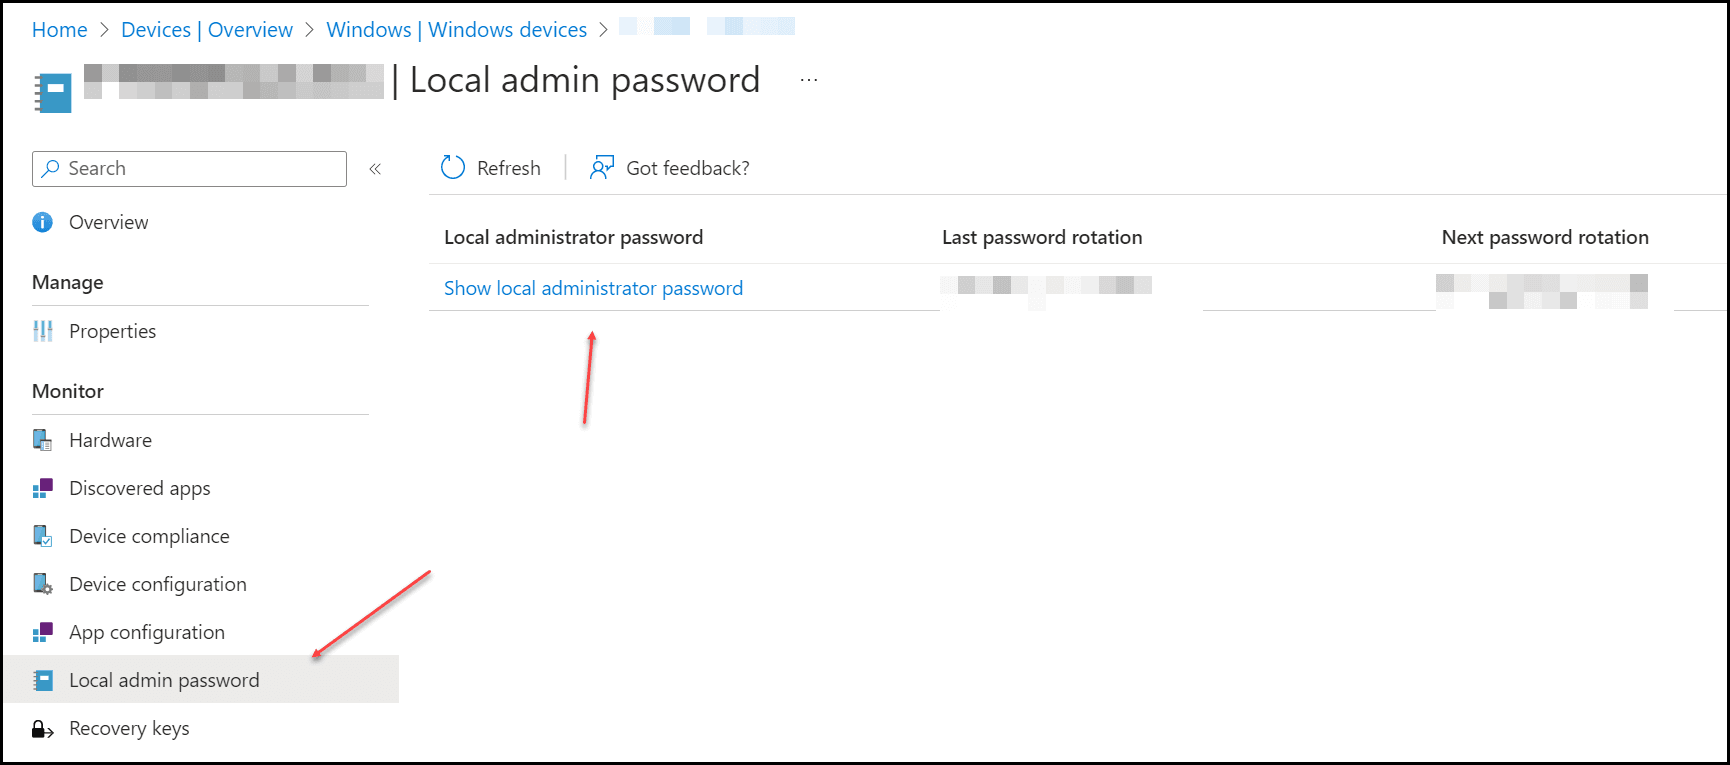Image resolution: width=1730 pixels, height=765 pixels.
Task: Select Local admin password menu item
Action: [x=164, y=680]
